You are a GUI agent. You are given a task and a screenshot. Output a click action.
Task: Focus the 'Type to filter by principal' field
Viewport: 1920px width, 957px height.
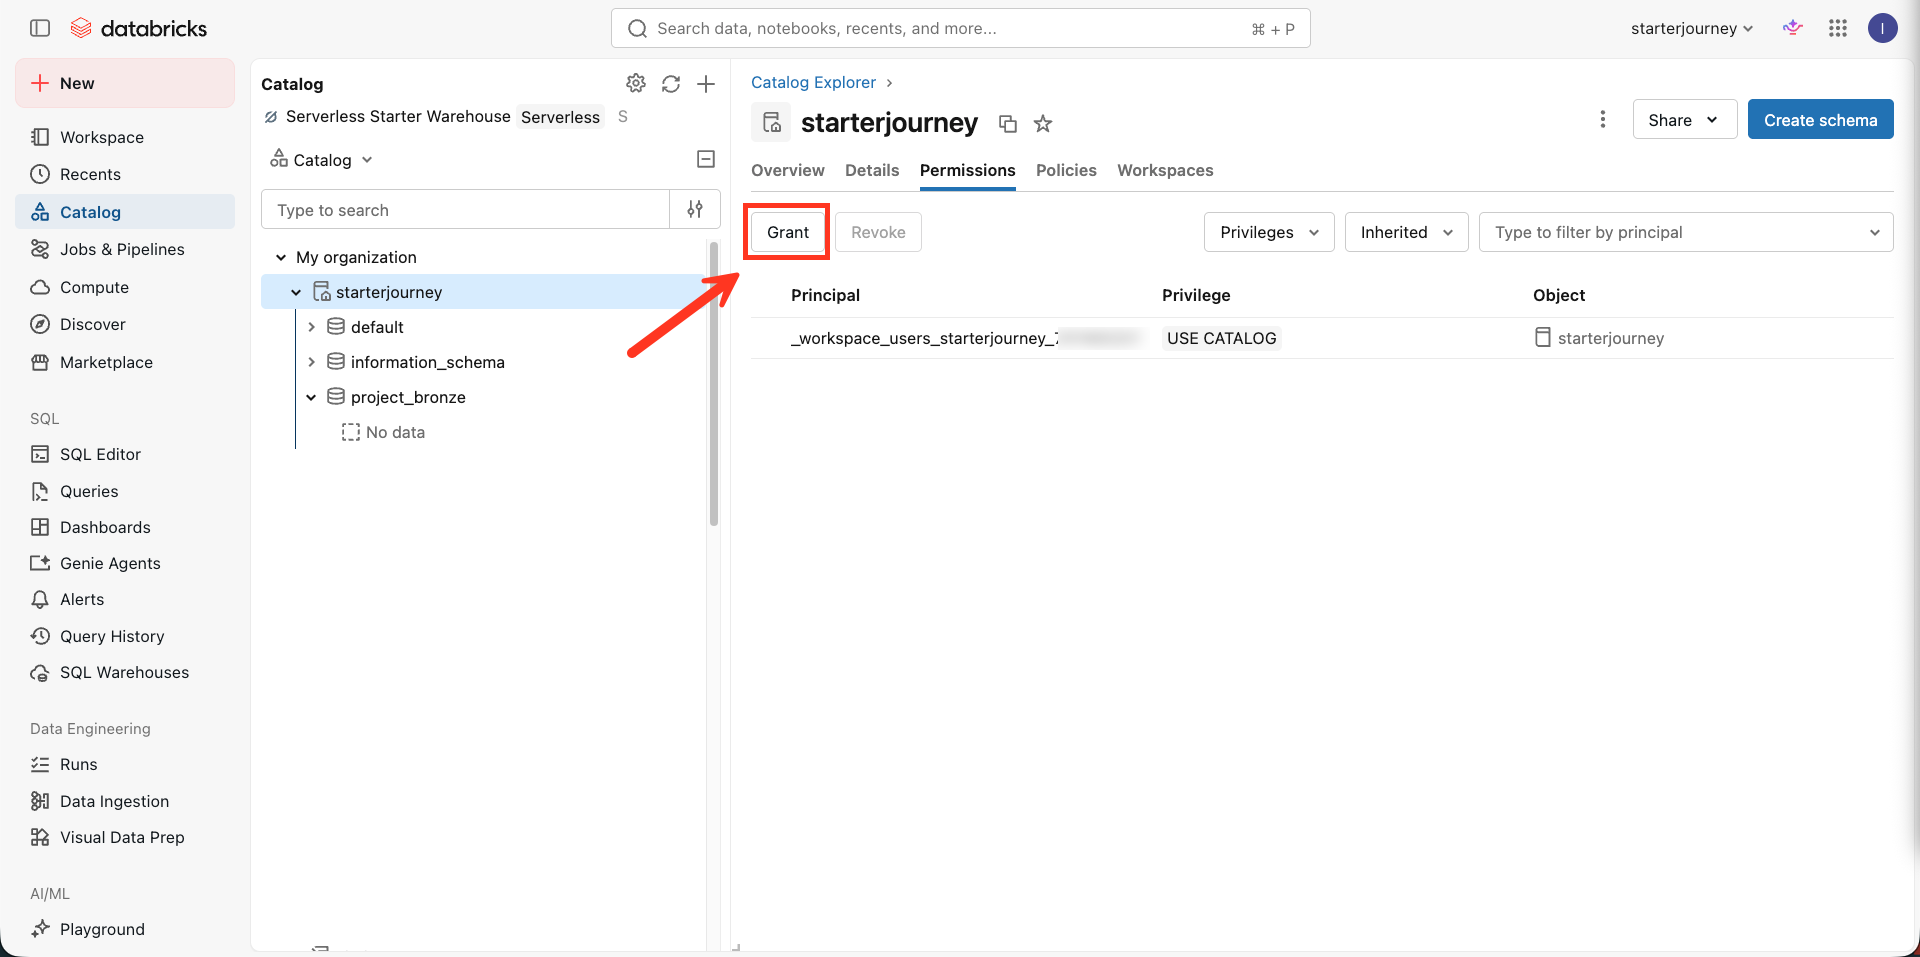click(x=1686, y=232)
